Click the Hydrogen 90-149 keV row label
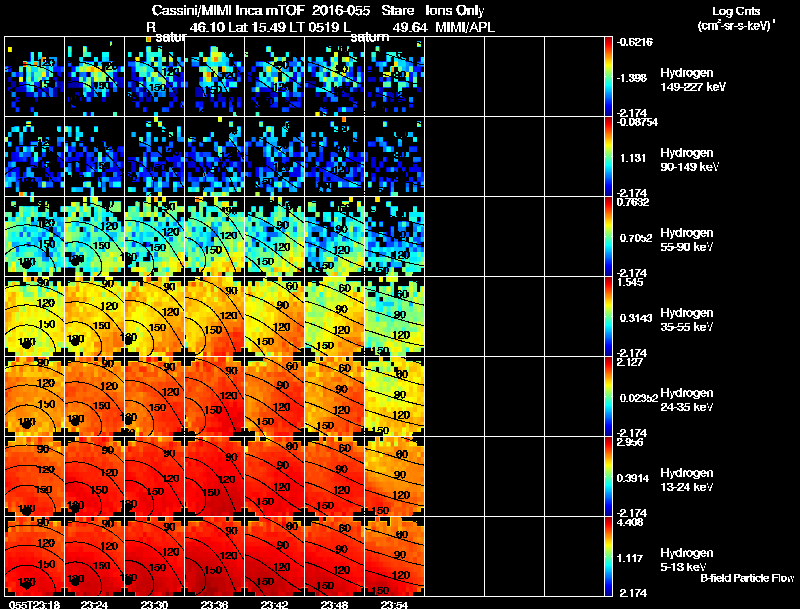This screenshot has width=800, height=609. 689,160
